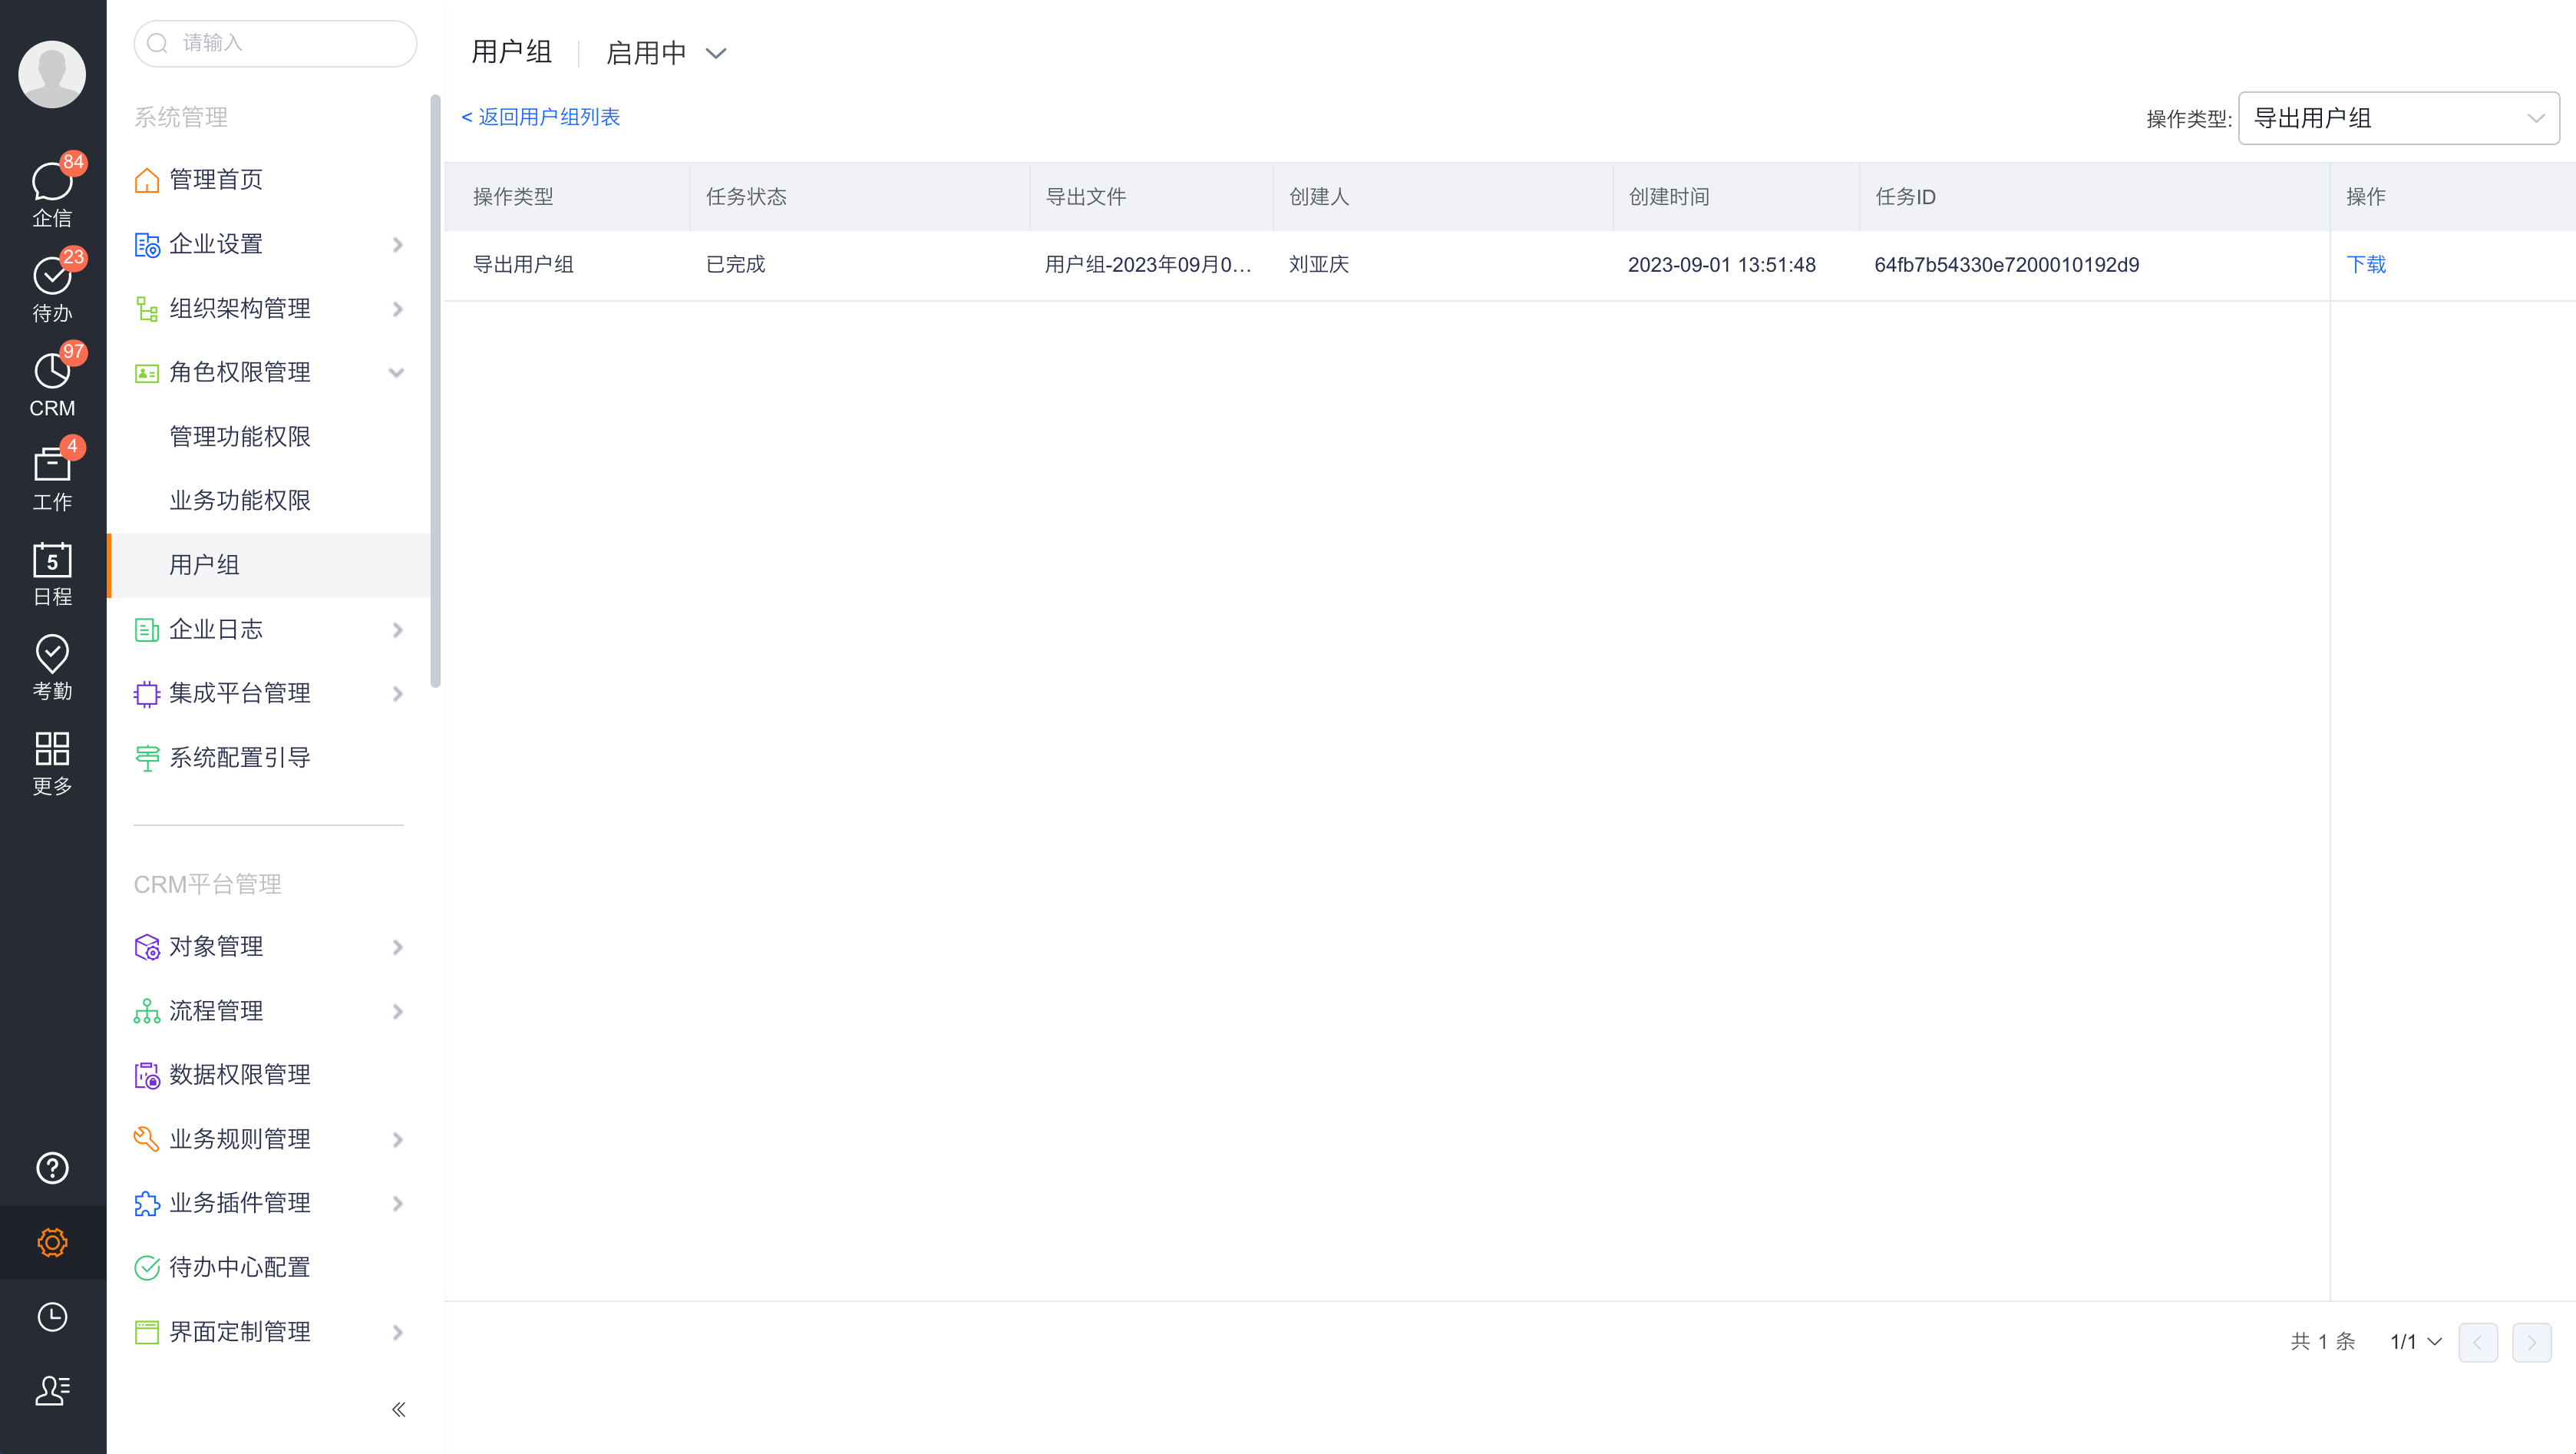Go to previous page button
Screen dimensions: 2576x1454
point(2478,1342)
